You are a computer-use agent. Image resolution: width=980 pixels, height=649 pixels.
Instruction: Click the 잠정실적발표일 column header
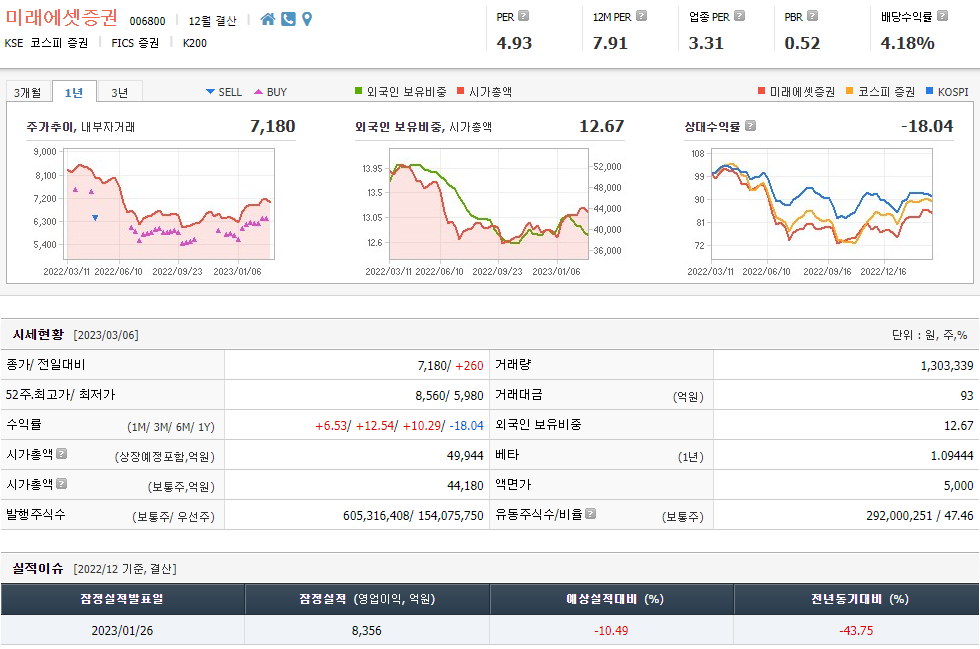click(122, 599)
